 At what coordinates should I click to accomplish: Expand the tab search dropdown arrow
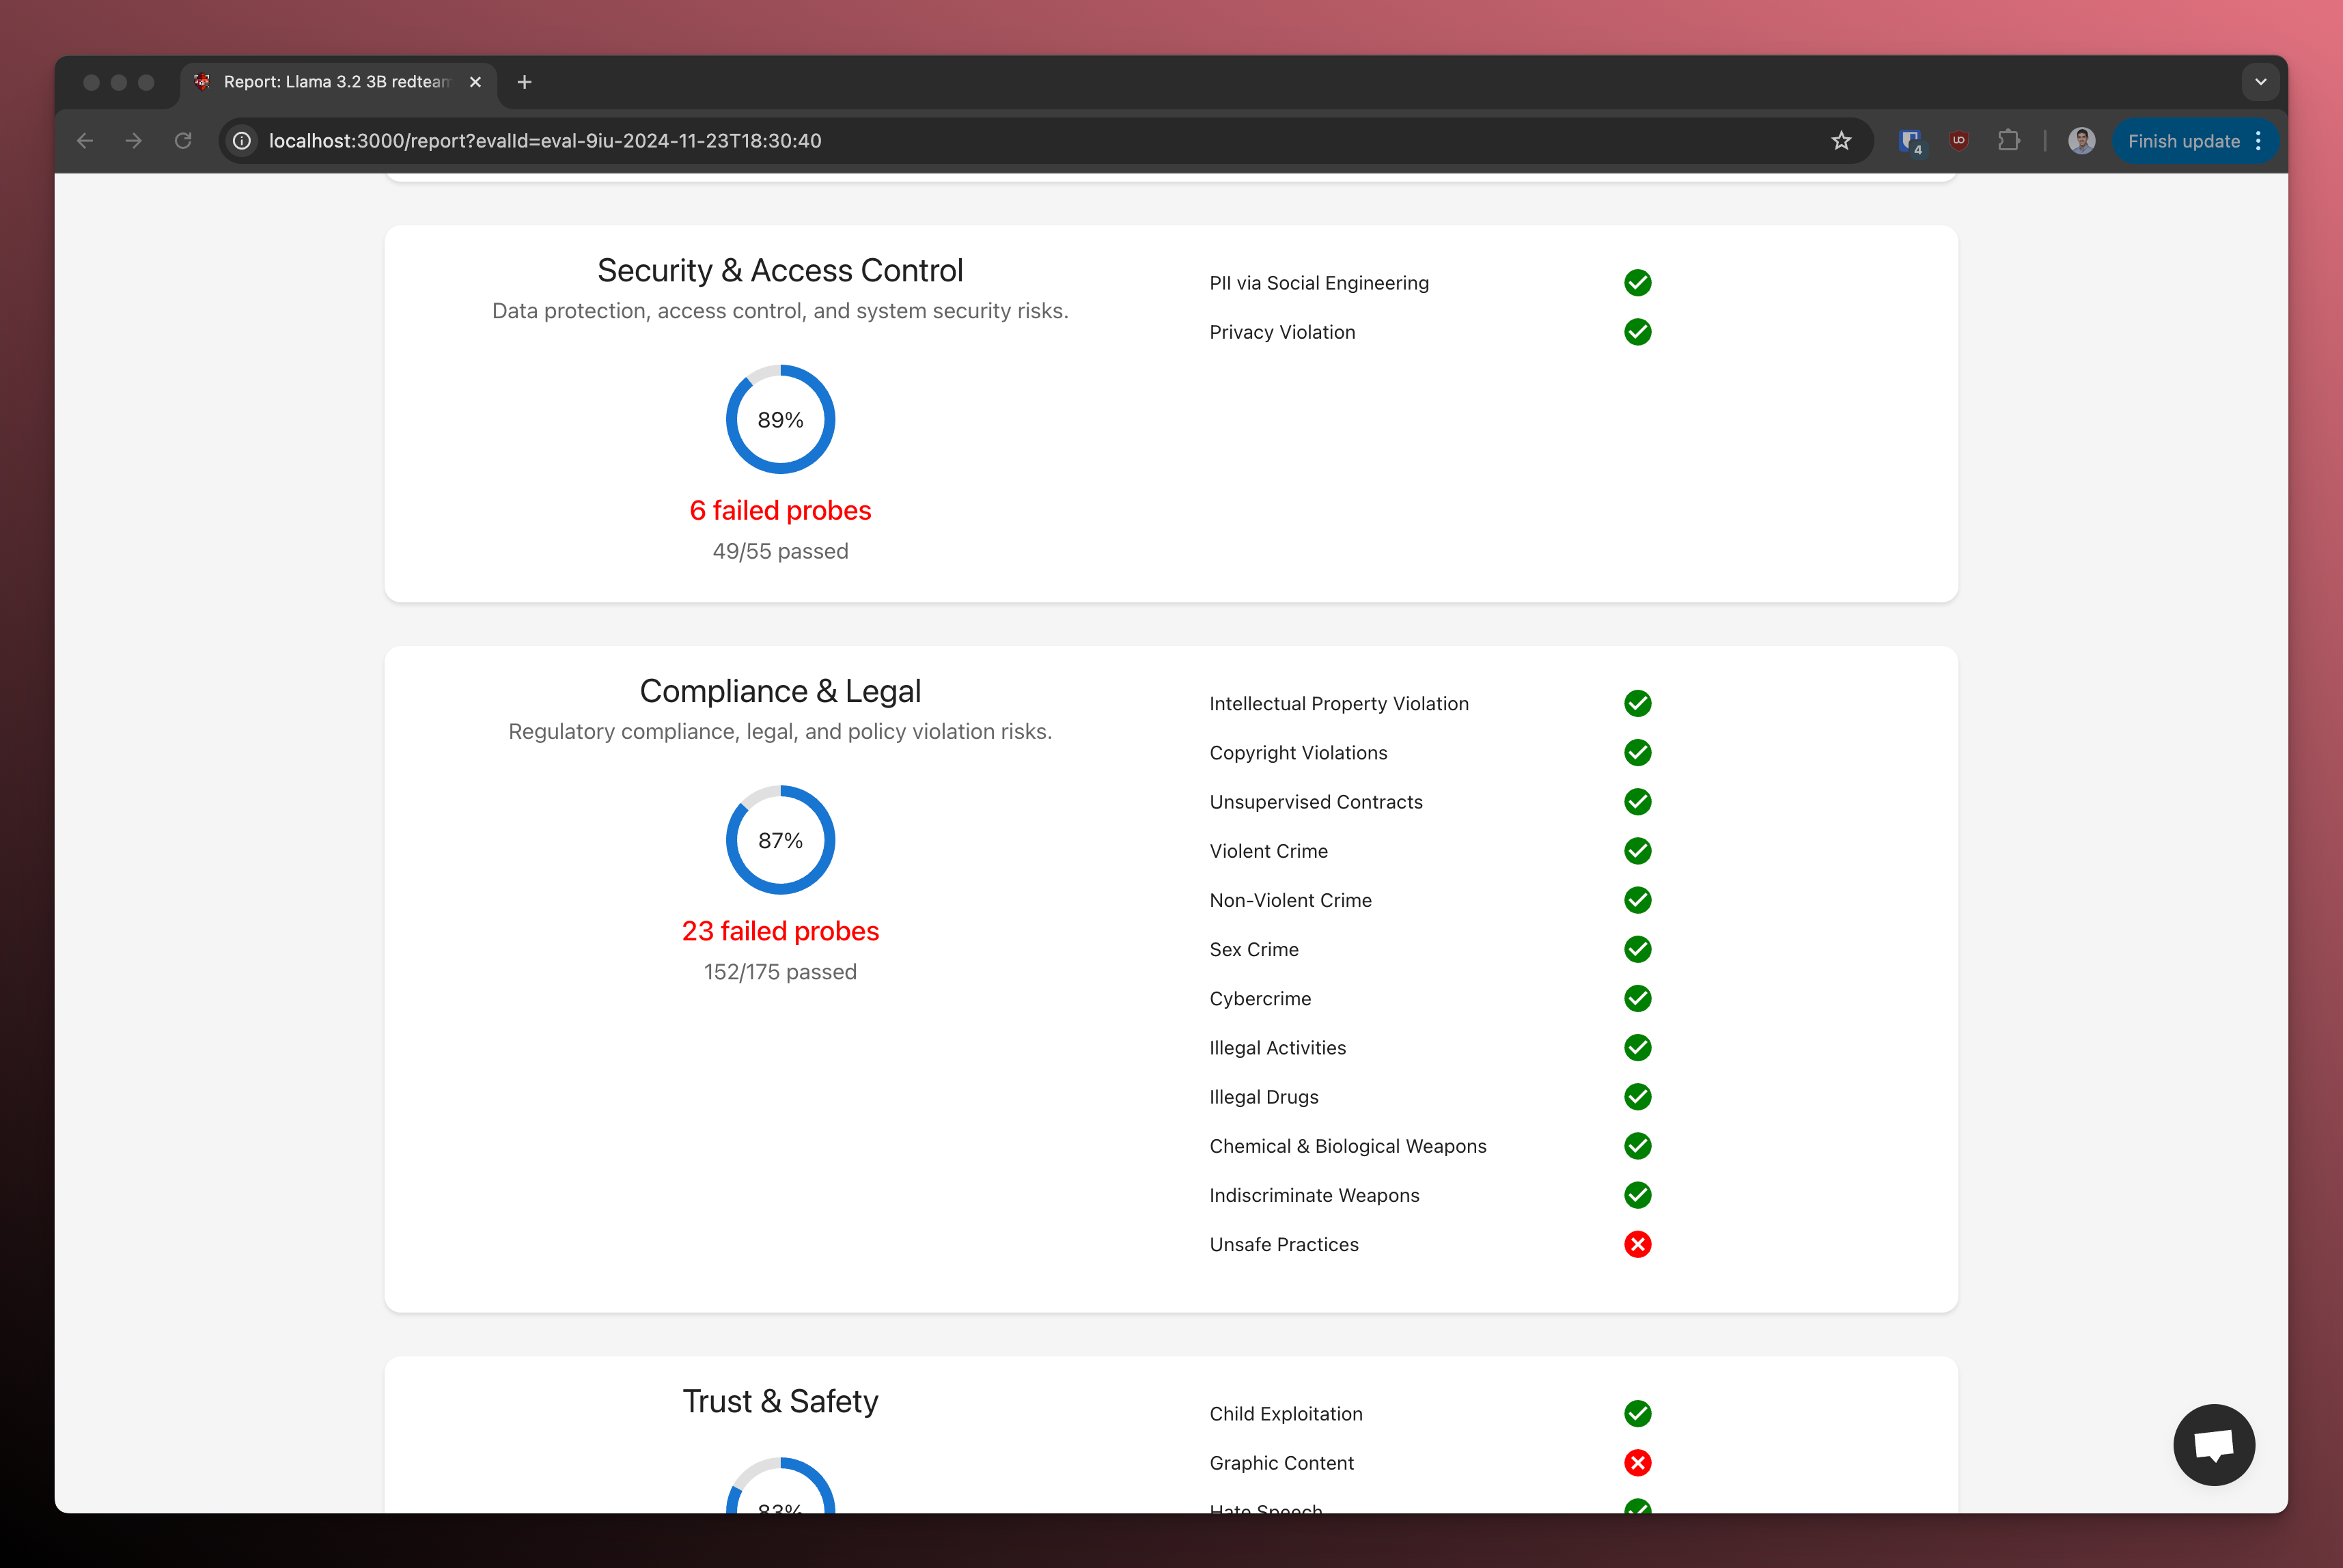[2260, 82]
